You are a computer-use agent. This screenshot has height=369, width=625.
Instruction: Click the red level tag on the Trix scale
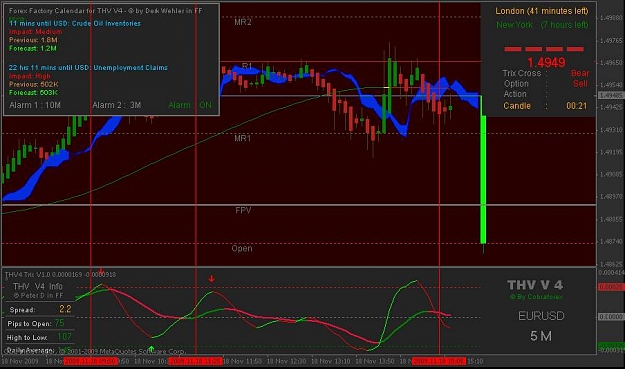[x=611, y=287]
